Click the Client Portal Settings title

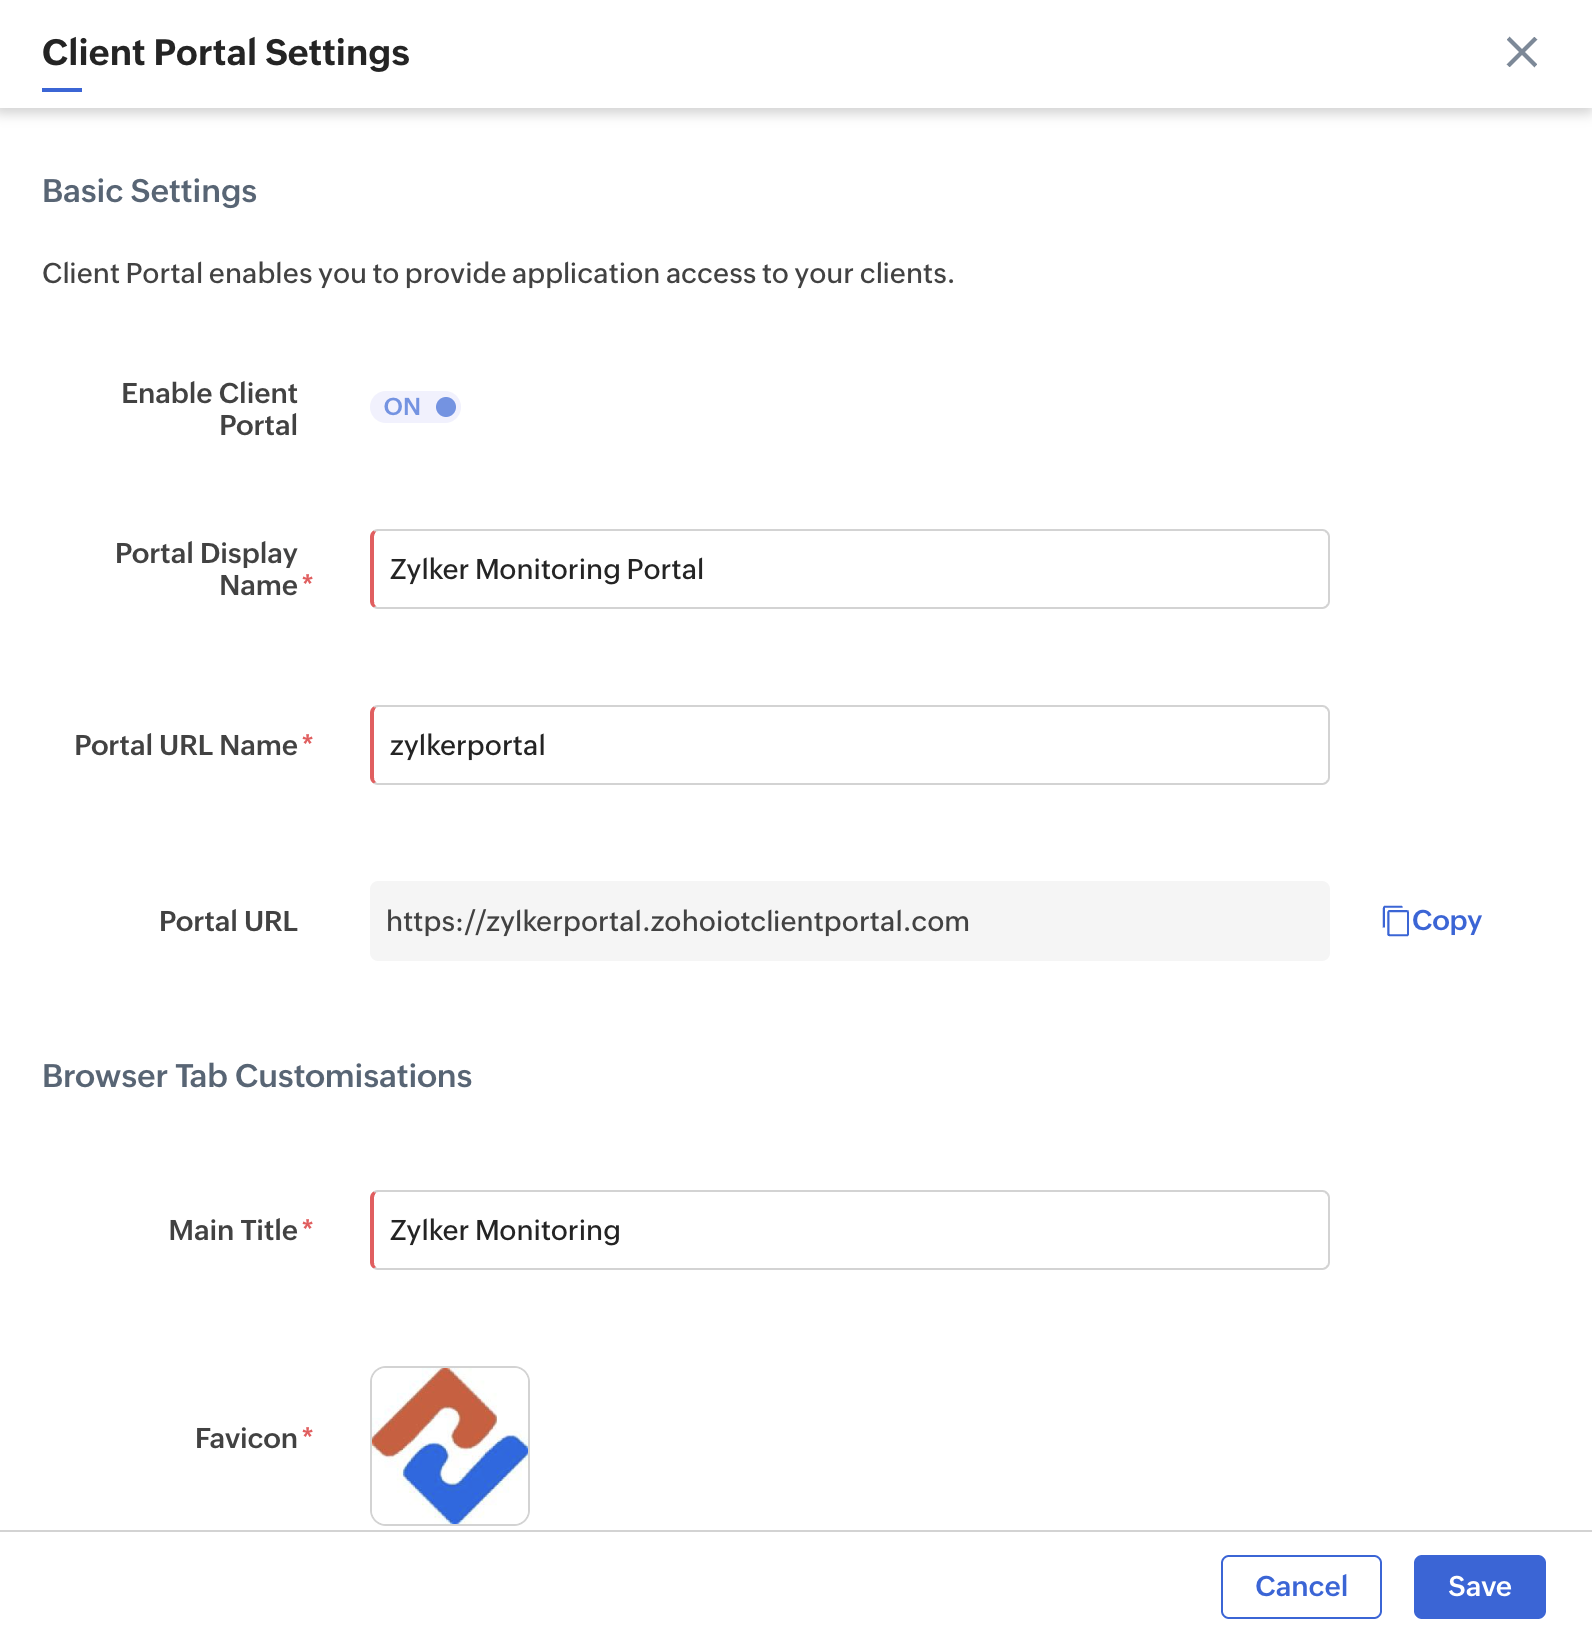pyautogui.click(x=226, y=53)
